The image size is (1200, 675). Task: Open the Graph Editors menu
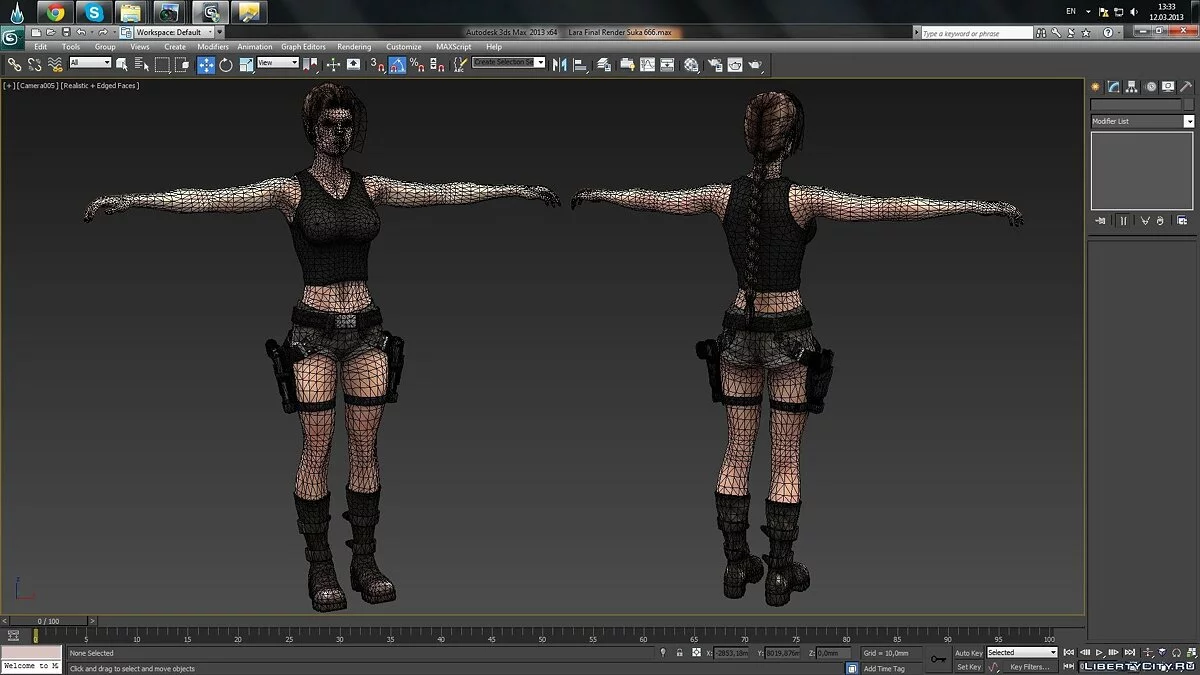[303, 47]
